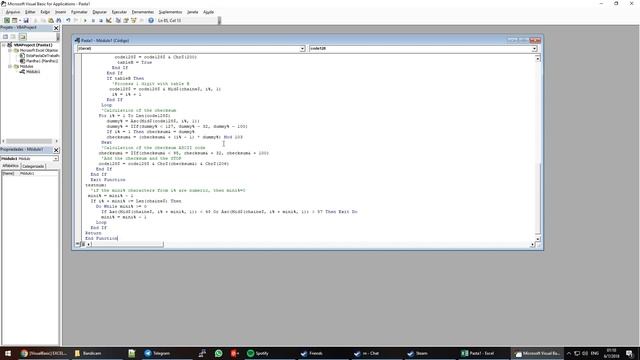Open the Depurar menu
640x360 pixels.
100,12
